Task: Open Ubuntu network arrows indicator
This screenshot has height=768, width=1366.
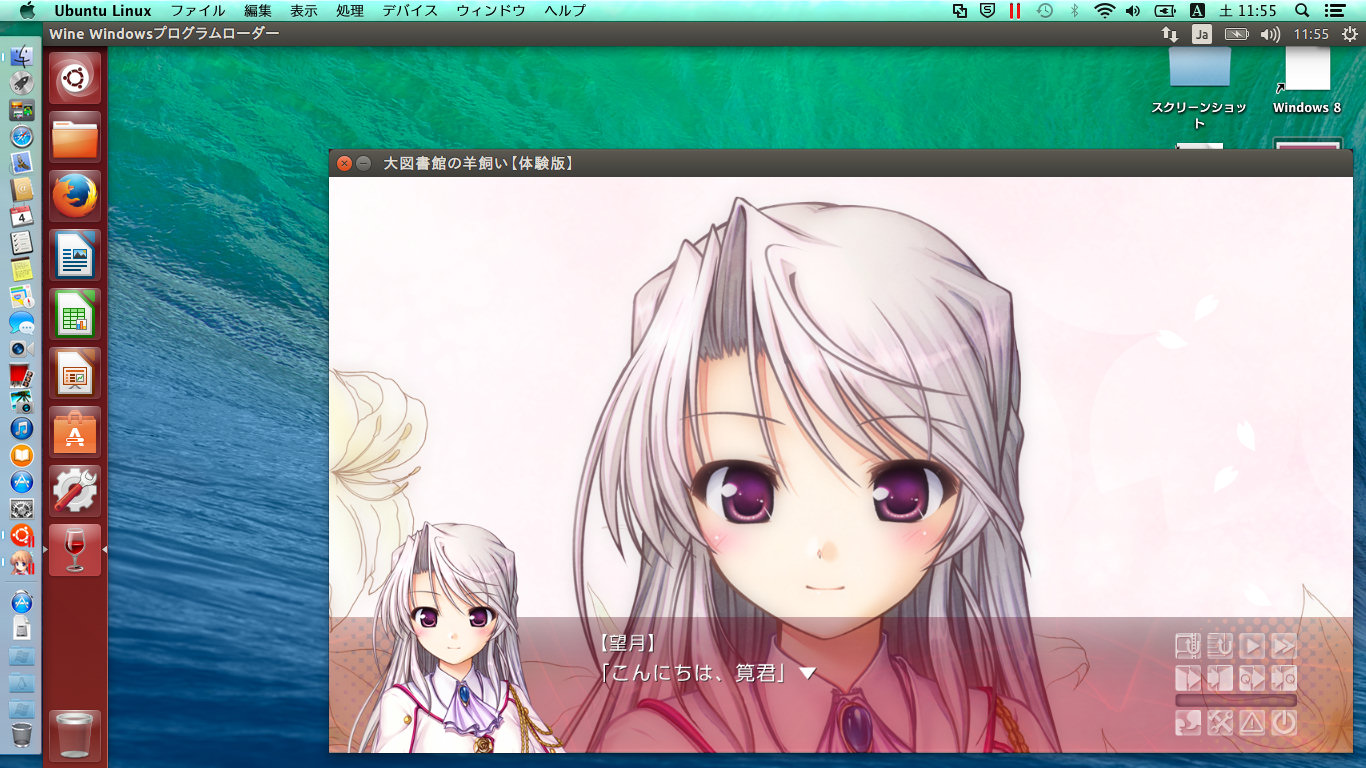Action: [1169, 34]
